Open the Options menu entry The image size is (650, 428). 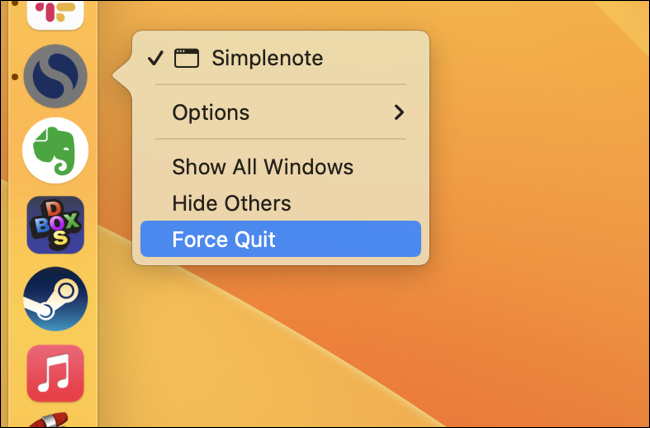(281, 112)
